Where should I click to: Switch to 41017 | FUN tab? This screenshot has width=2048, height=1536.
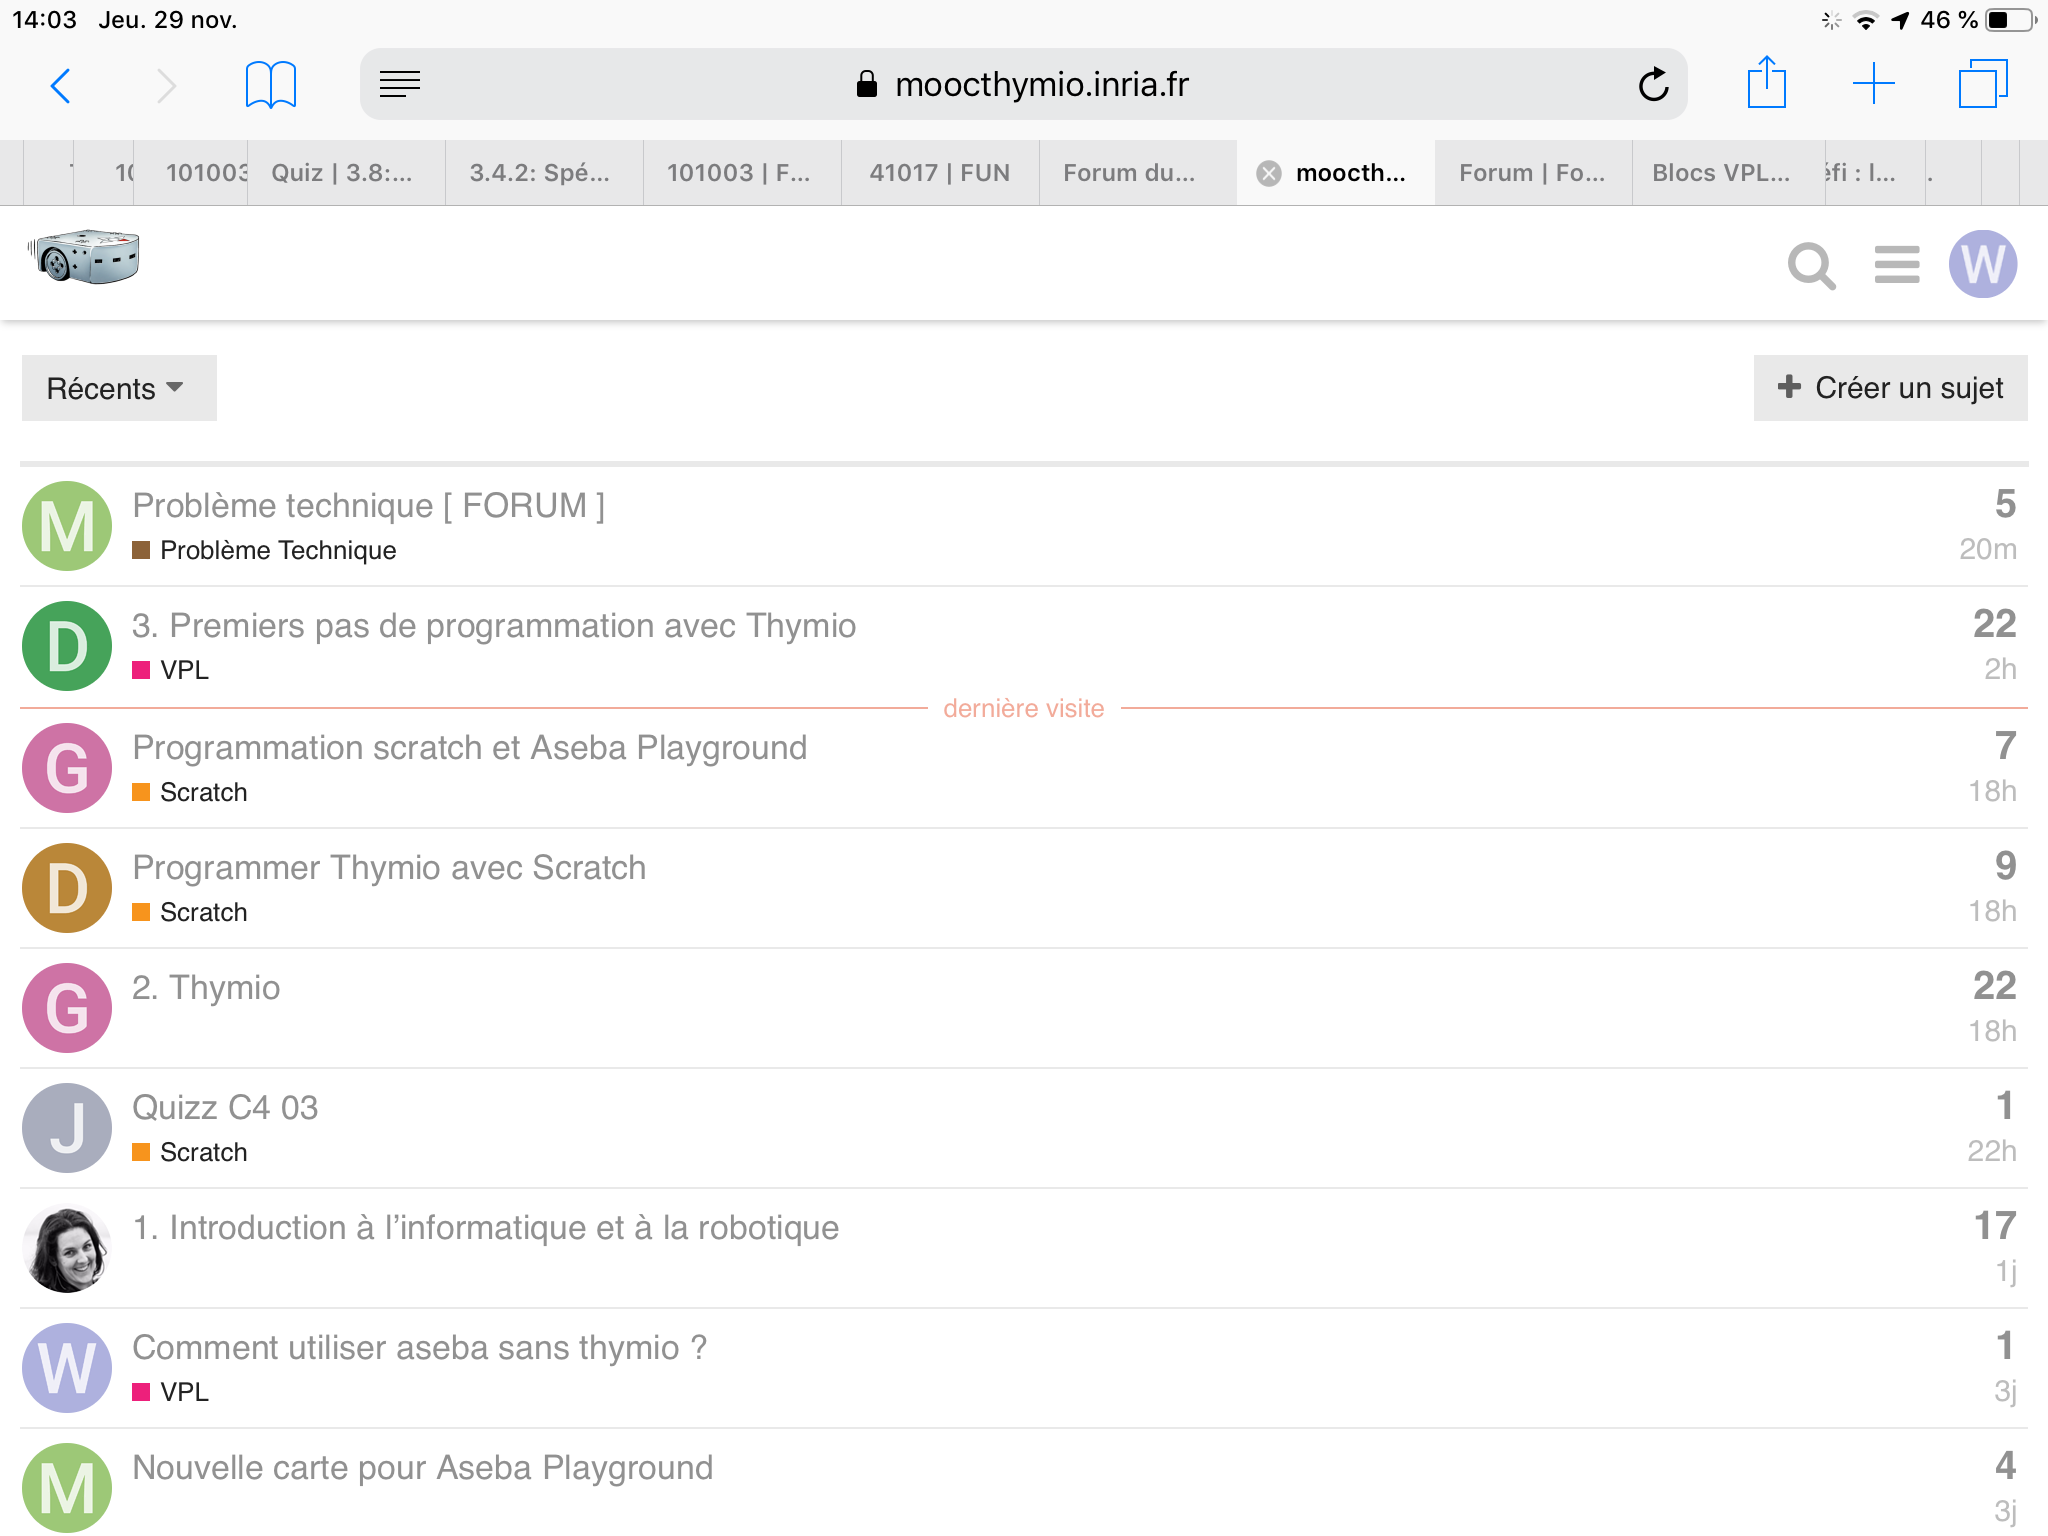pos(940,173)
